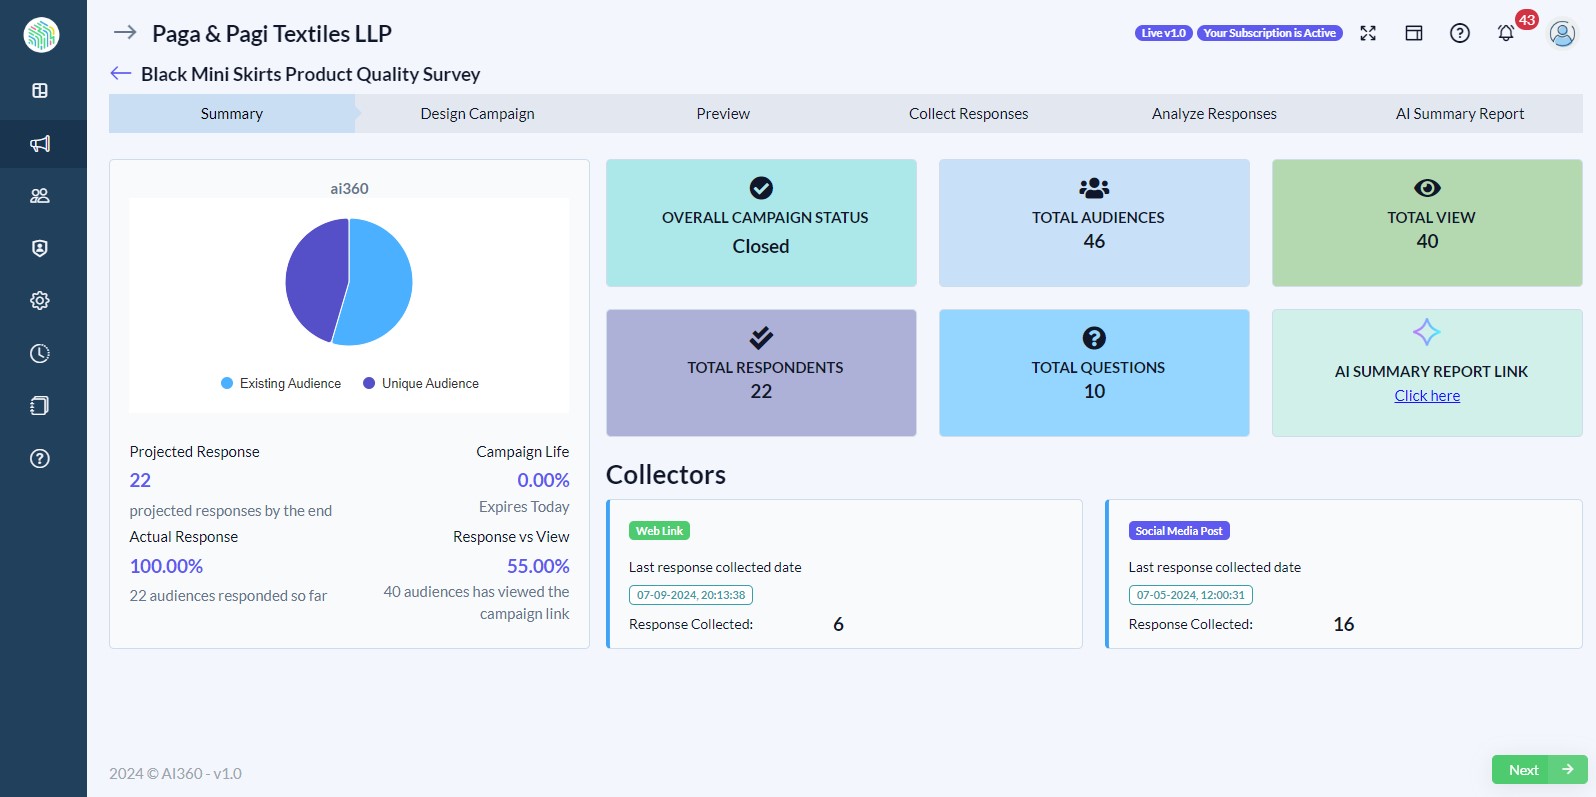
Task: Open the AI summary report Click here link
Action: coord(1427,396)
